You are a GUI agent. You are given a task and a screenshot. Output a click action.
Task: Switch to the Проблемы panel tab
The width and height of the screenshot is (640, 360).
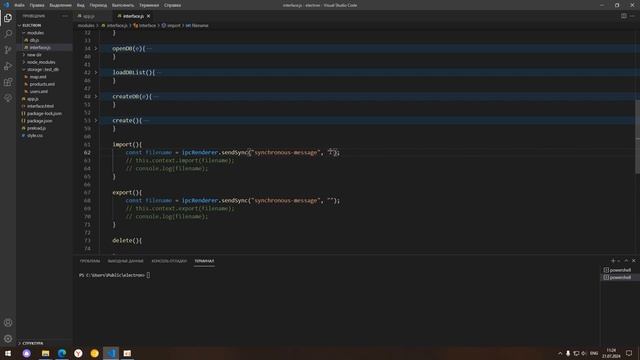pyautogui.click(x=90, y=261)
